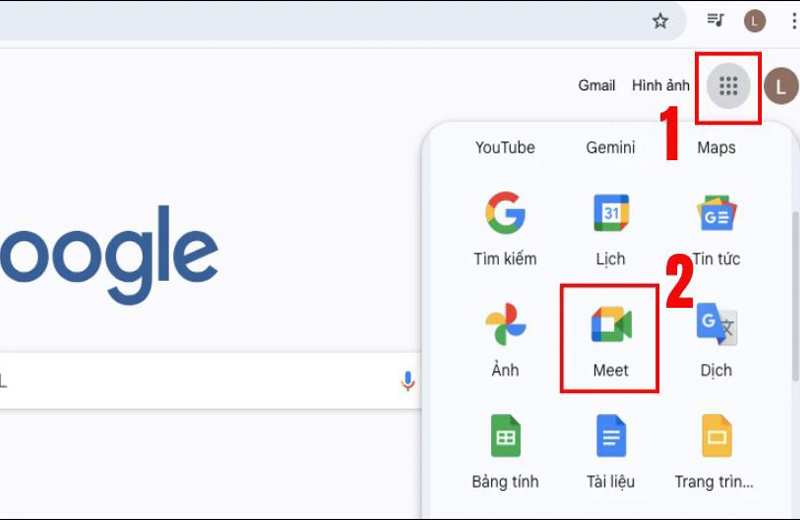The image size is (800, 520).
Task: Open the media control playlist icon
Action: click(x=715, y=20)
